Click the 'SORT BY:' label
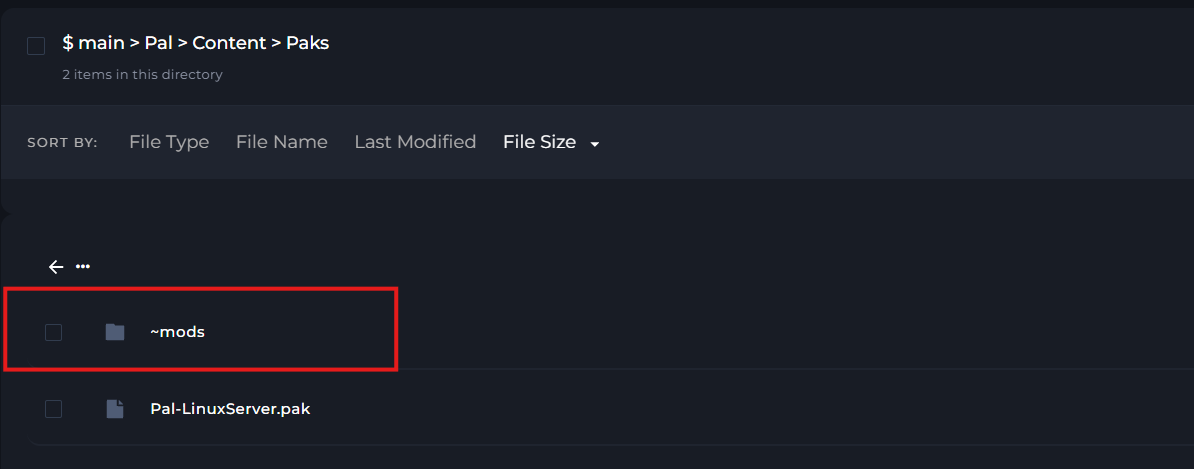 click(62, 143)
